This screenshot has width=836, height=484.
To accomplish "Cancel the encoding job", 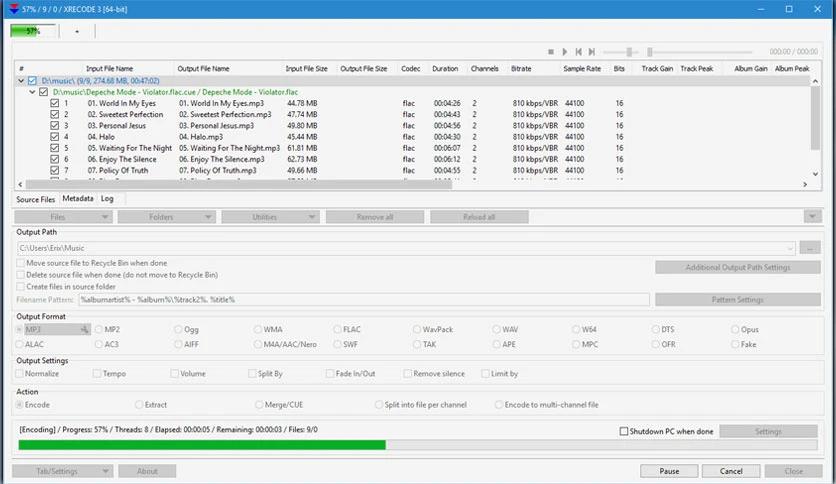I will pyautogui.click(x=730, y=471).
